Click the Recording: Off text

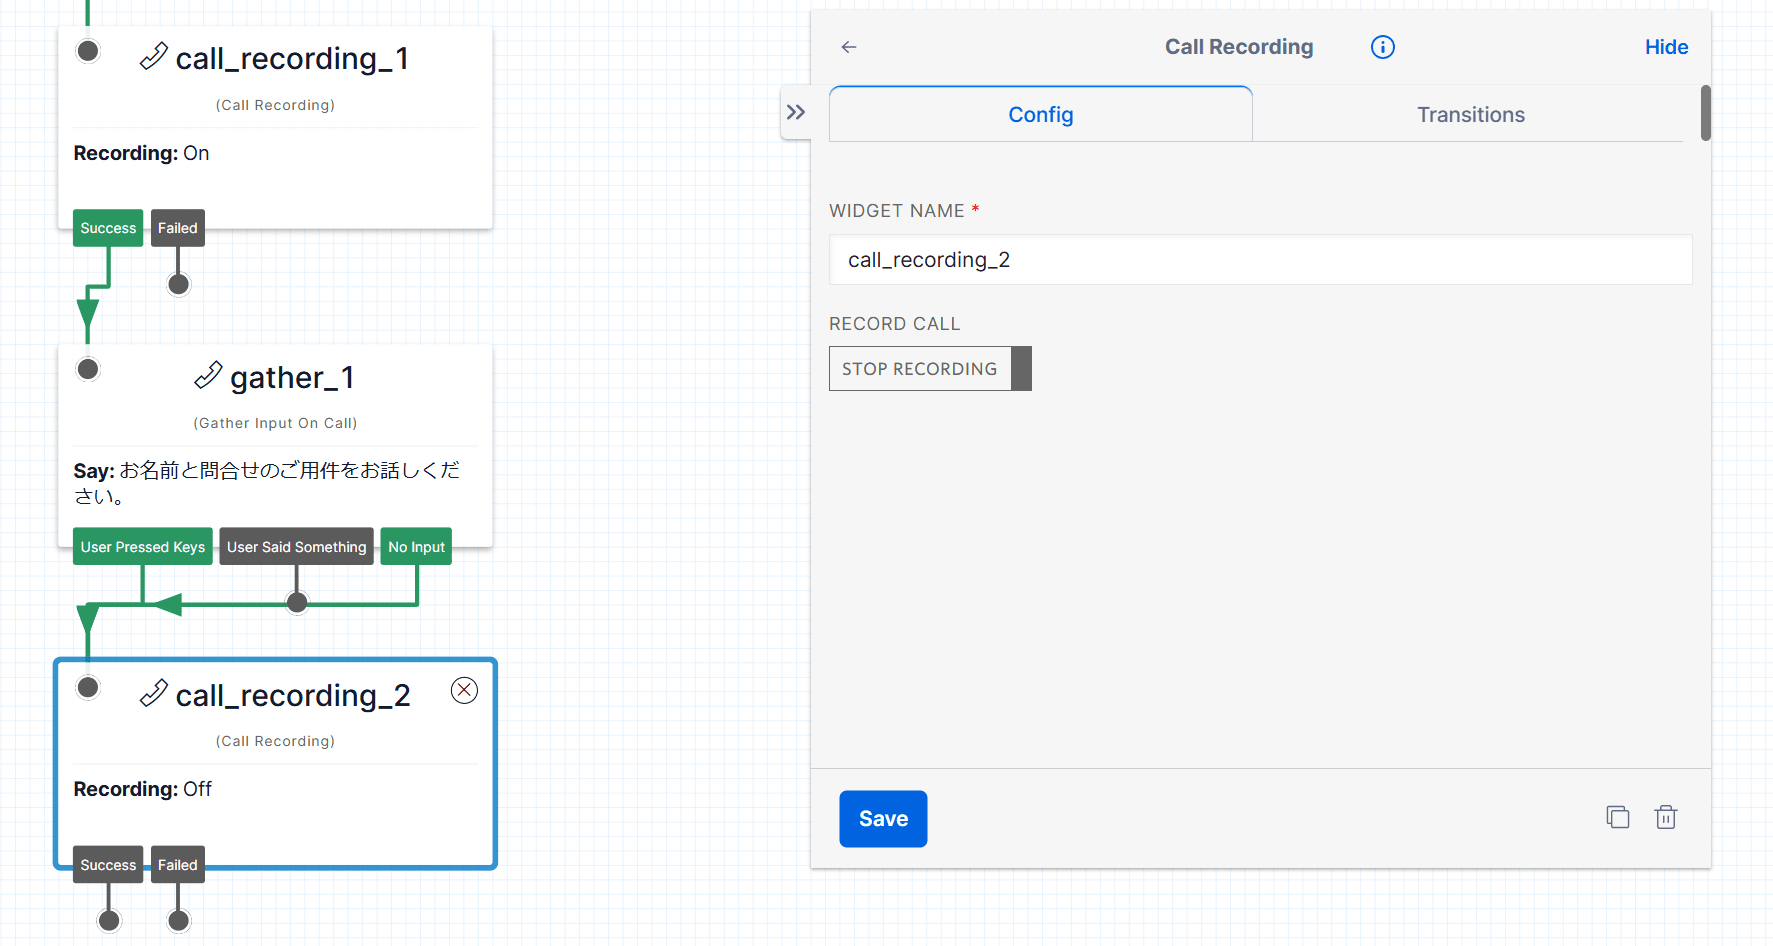click(143, 789)
